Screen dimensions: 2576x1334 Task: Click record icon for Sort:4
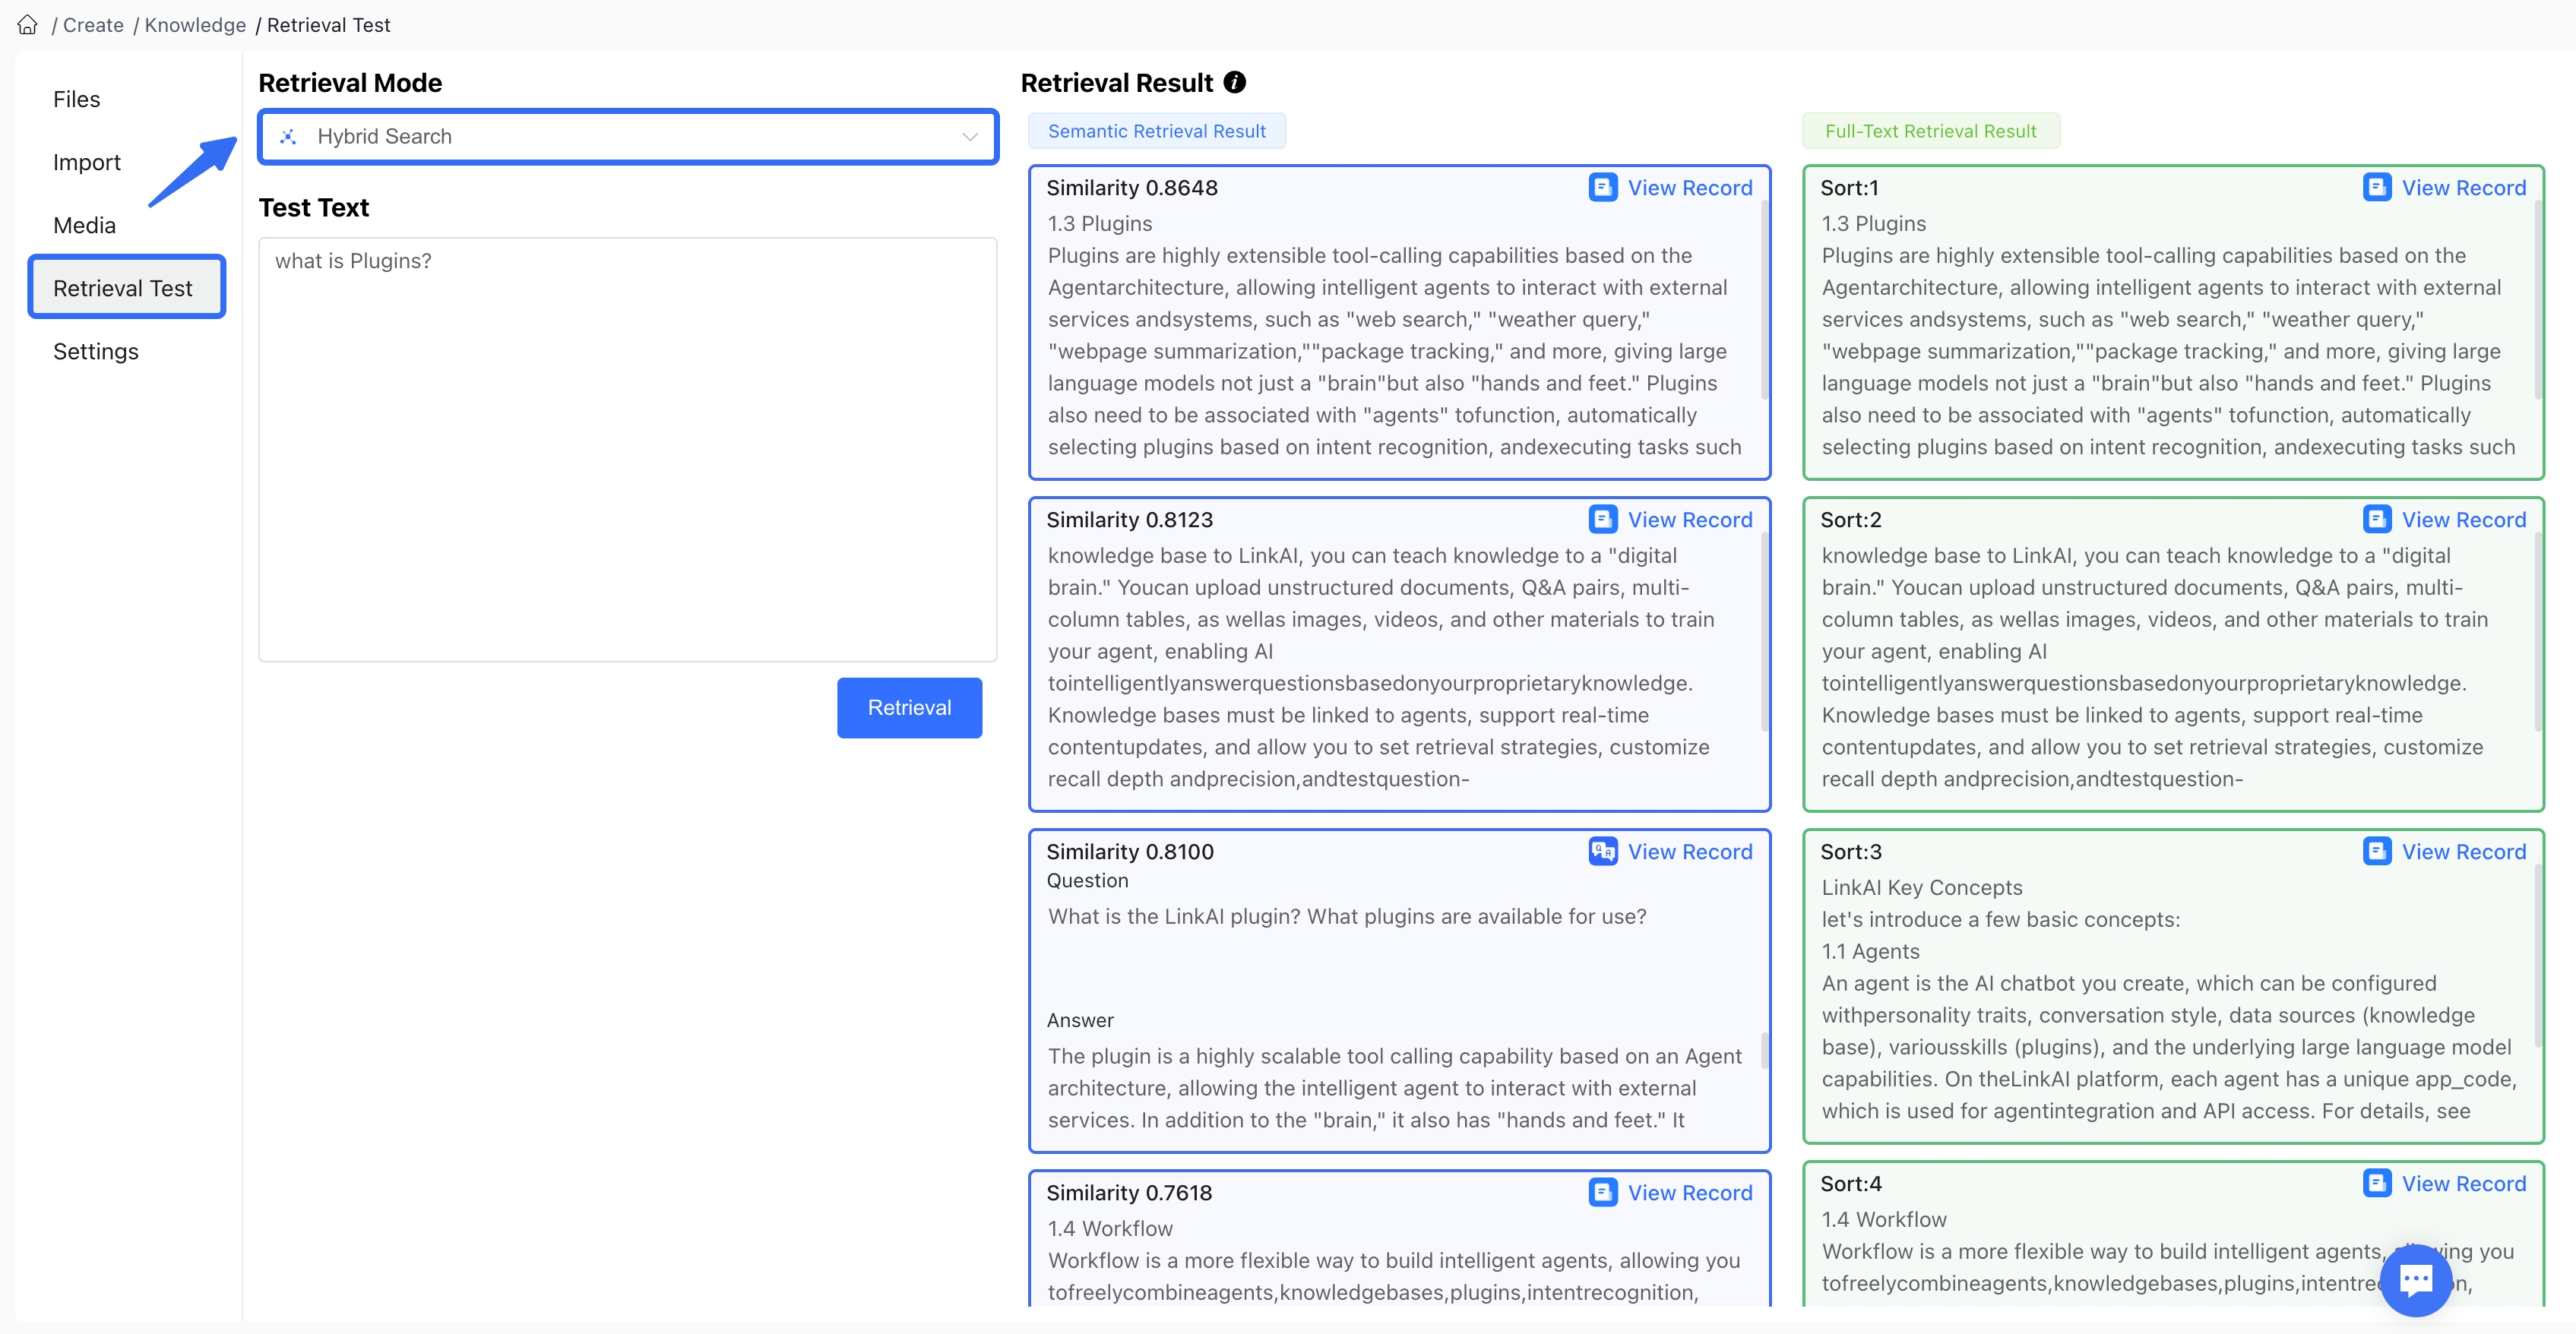(2377, 1184)
